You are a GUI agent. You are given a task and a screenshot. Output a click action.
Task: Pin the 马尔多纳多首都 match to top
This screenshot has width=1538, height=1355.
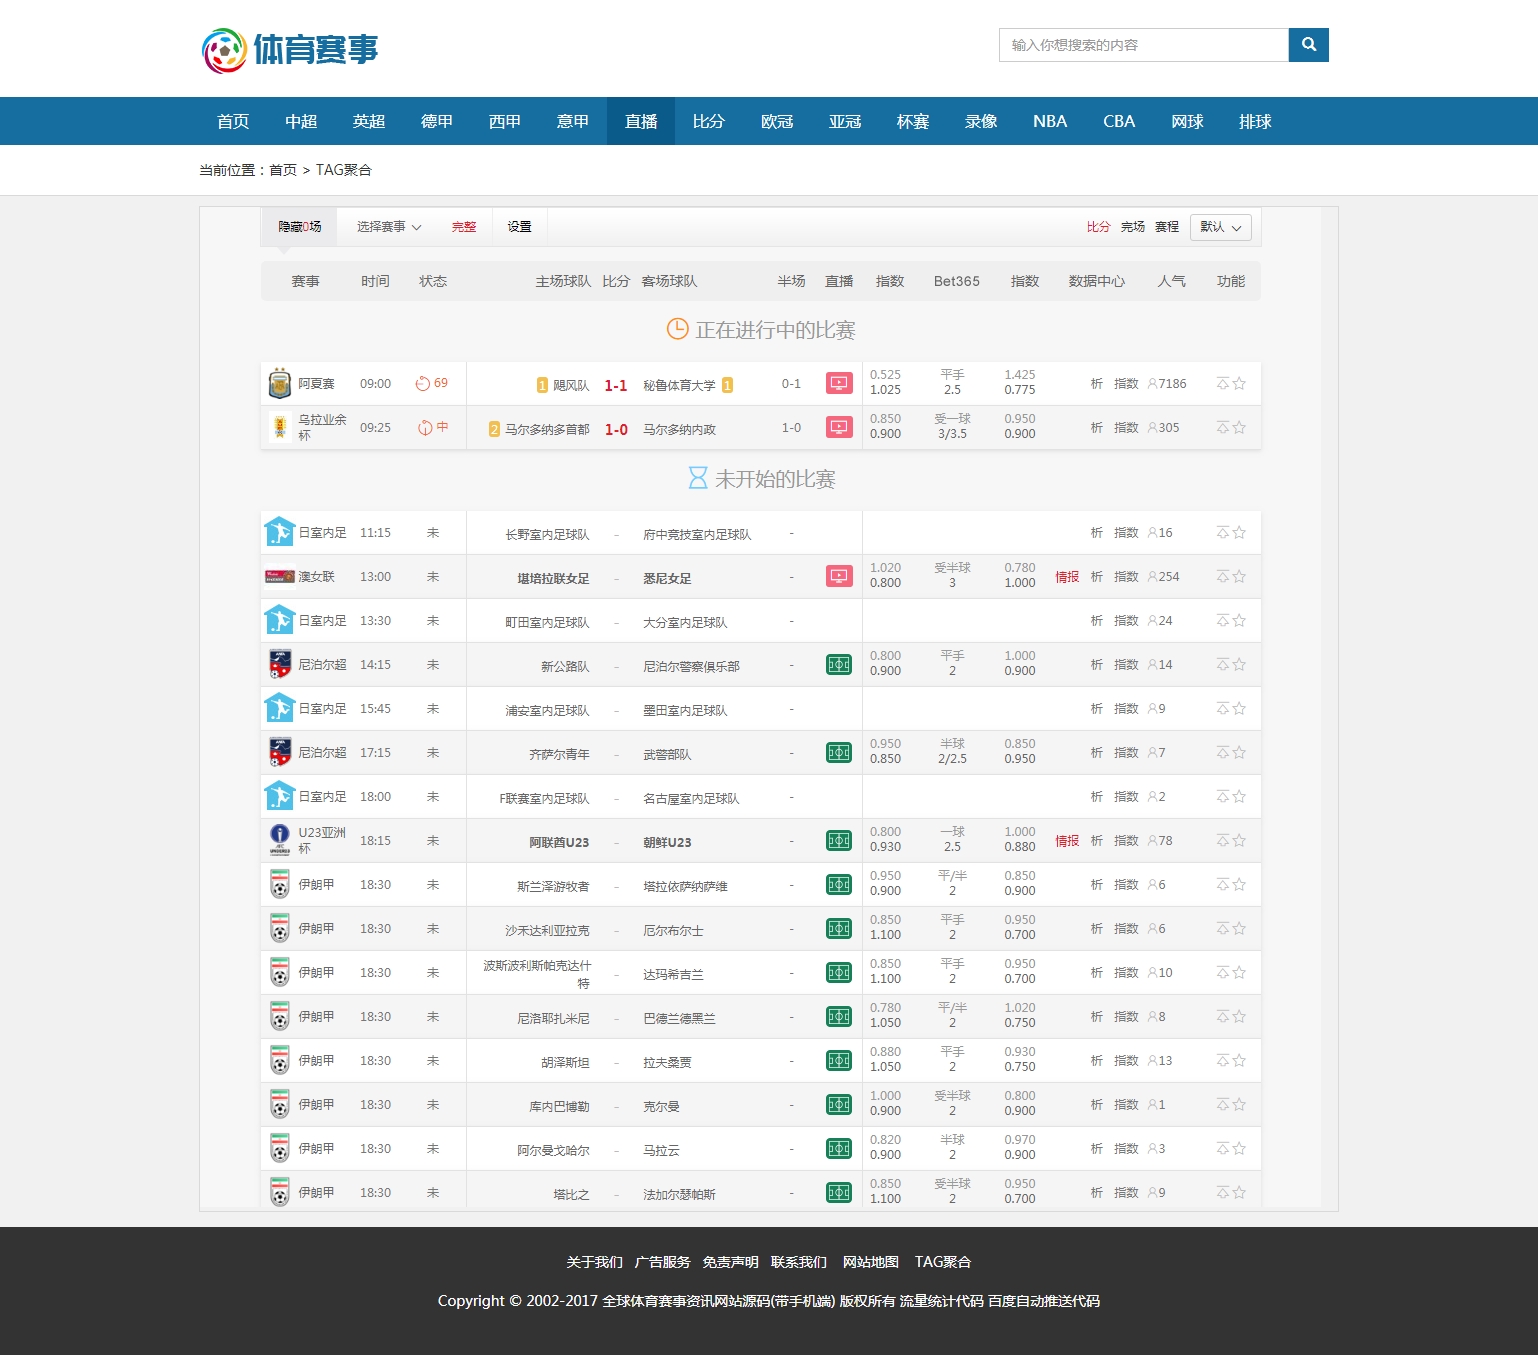(1222, 428)
